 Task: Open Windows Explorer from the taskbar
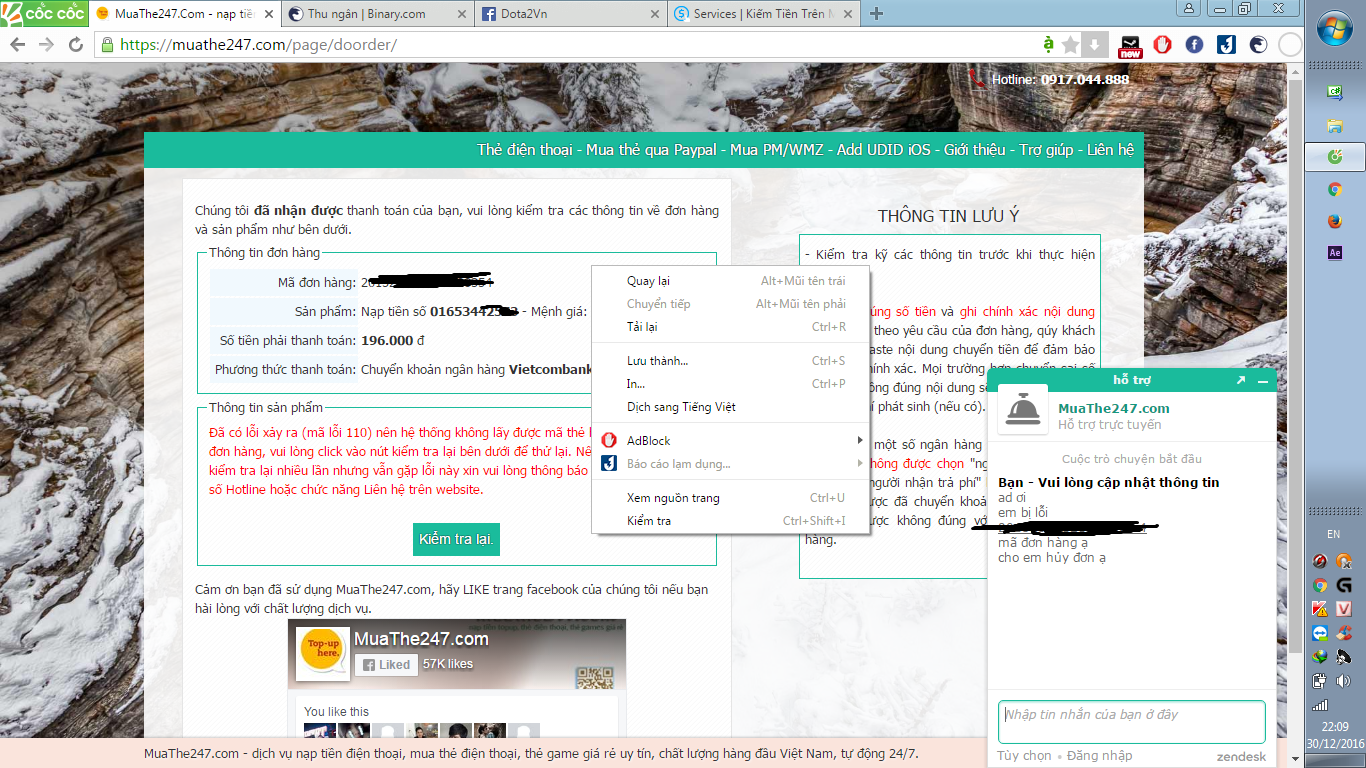pyautogui.click(x=1334, y=125)
